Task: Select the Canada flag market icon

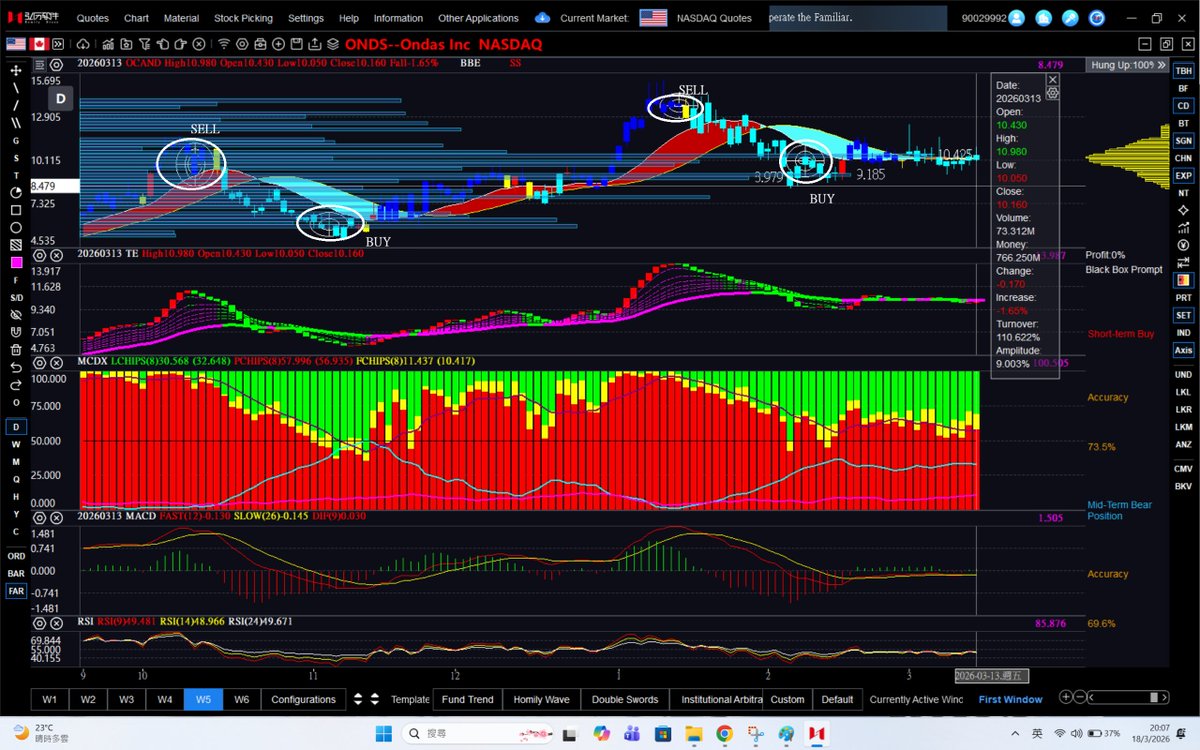Action: click(40, 44)
